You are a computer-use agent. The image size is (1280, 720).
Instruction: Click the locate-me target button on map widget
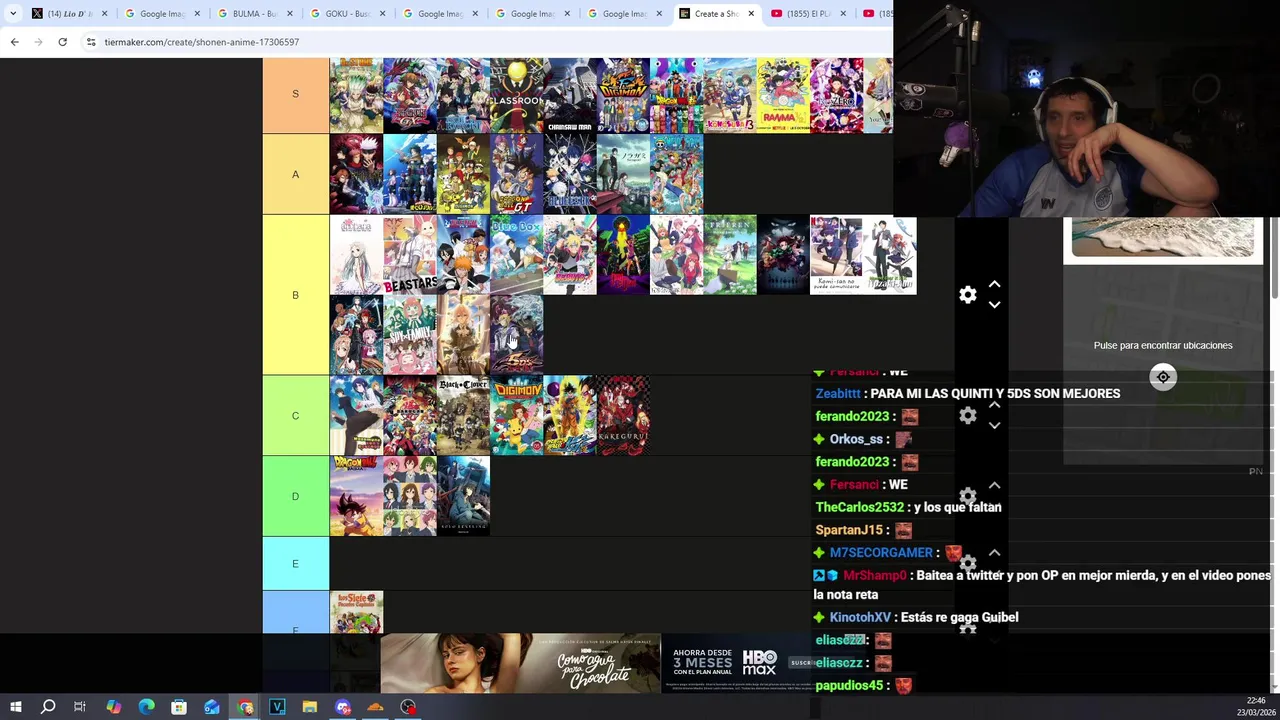[1162, 377]
